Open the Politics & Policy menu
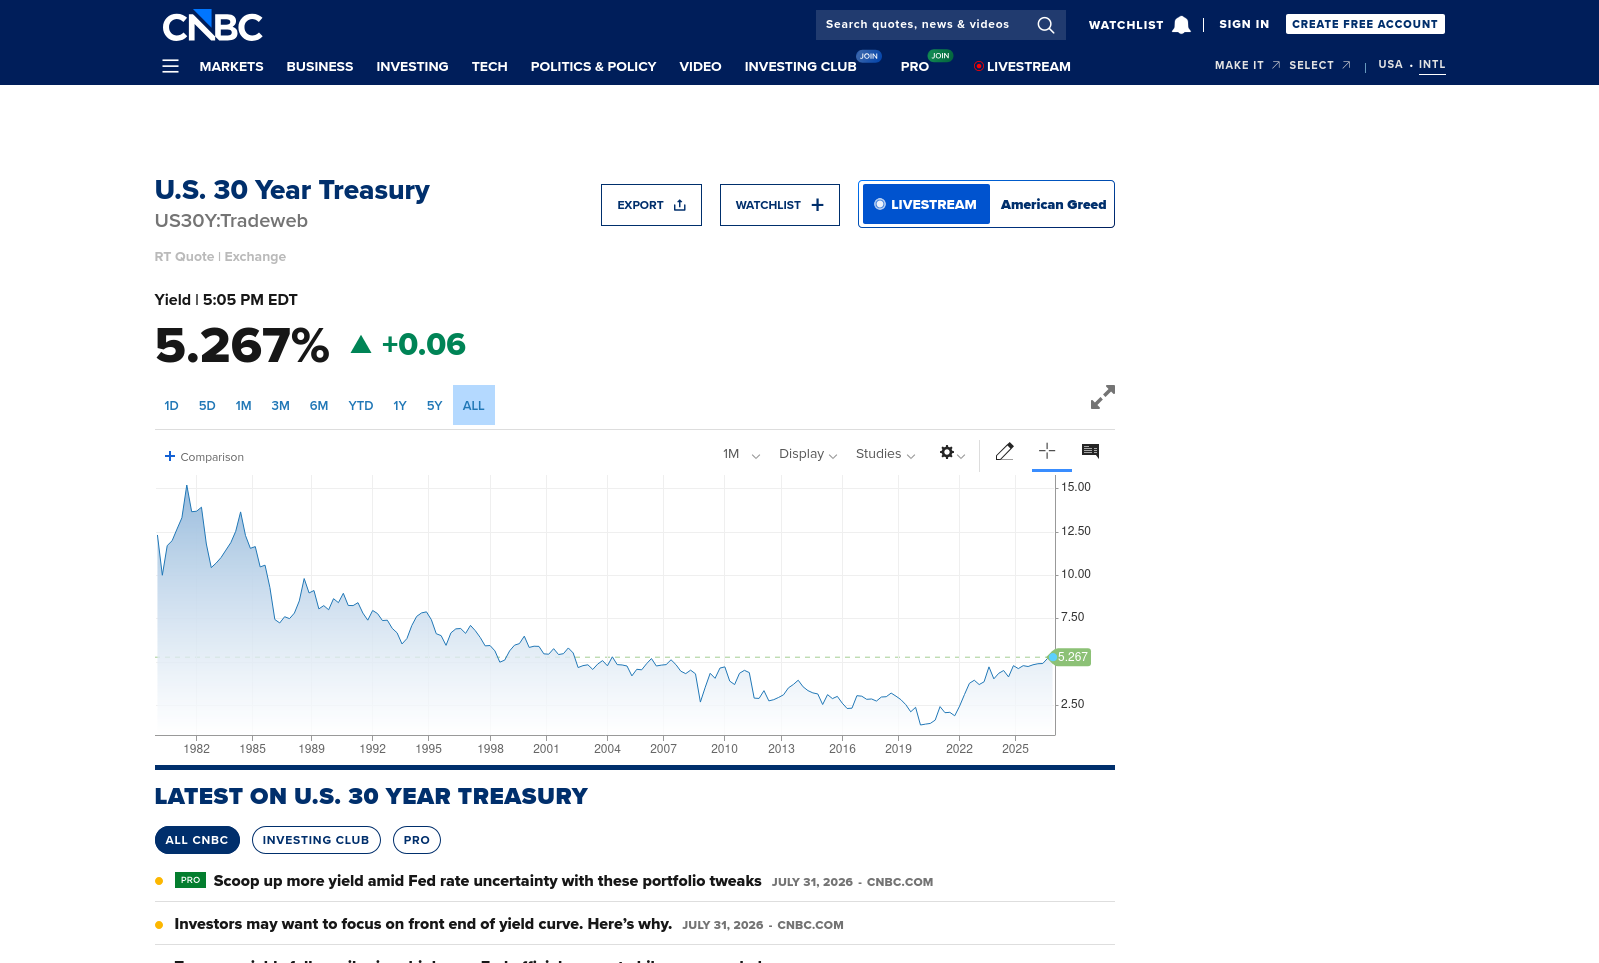Viewport: 1599px width, 963px height. click(x=593, y=66)
